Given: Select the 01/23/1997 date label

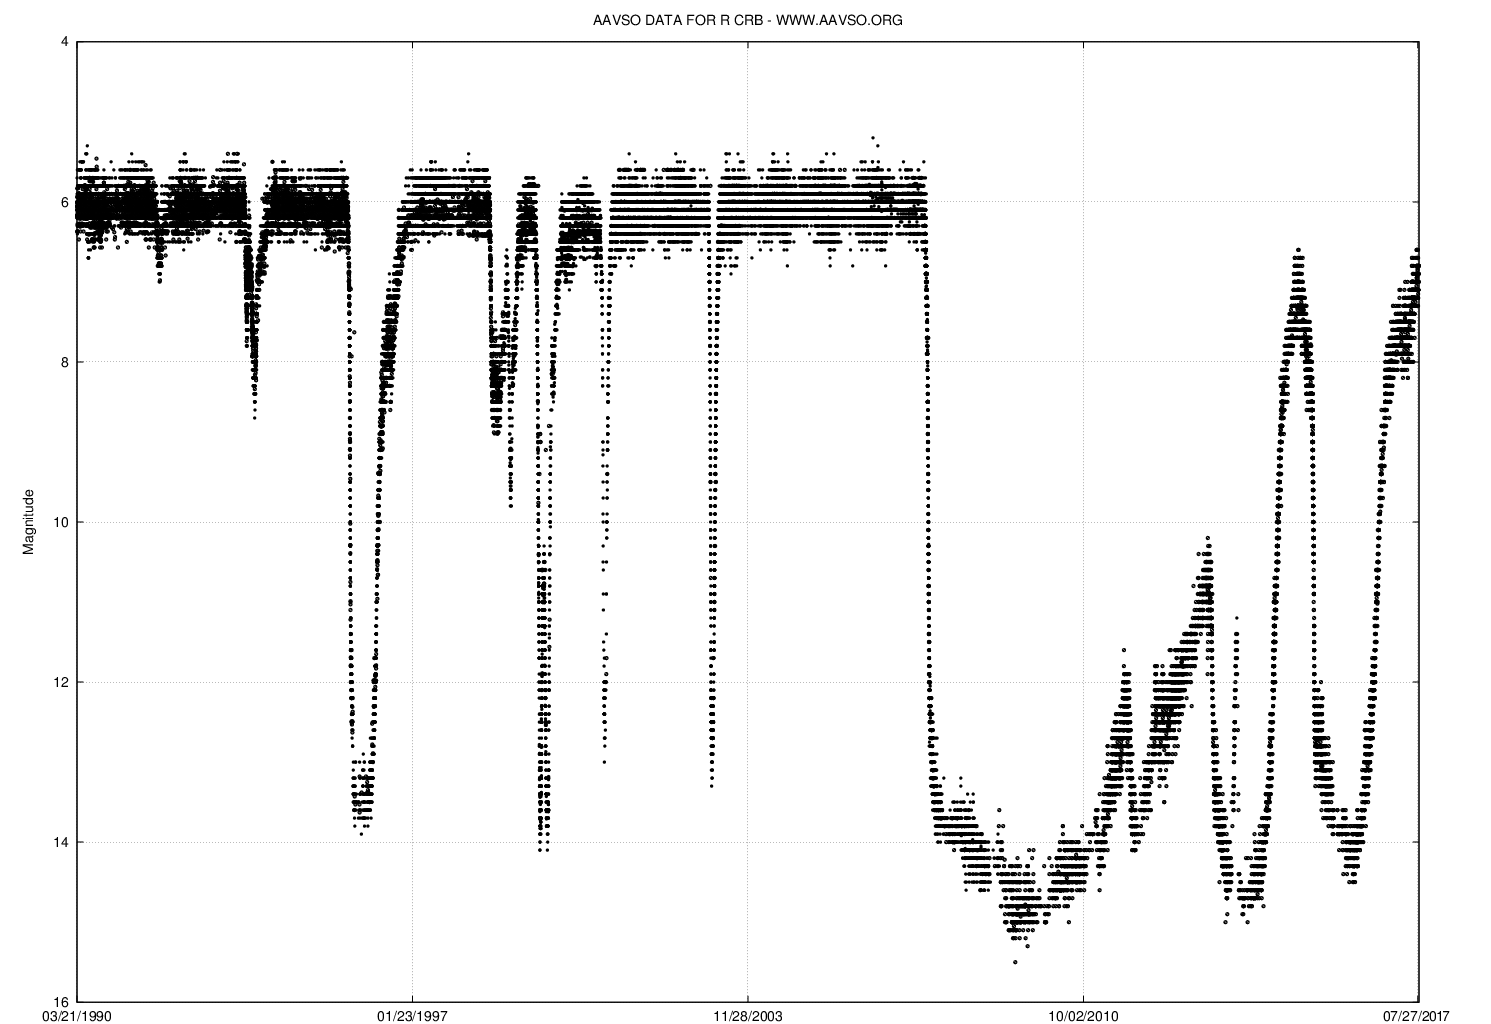Looking at the screenshot, I should 412,1016.
